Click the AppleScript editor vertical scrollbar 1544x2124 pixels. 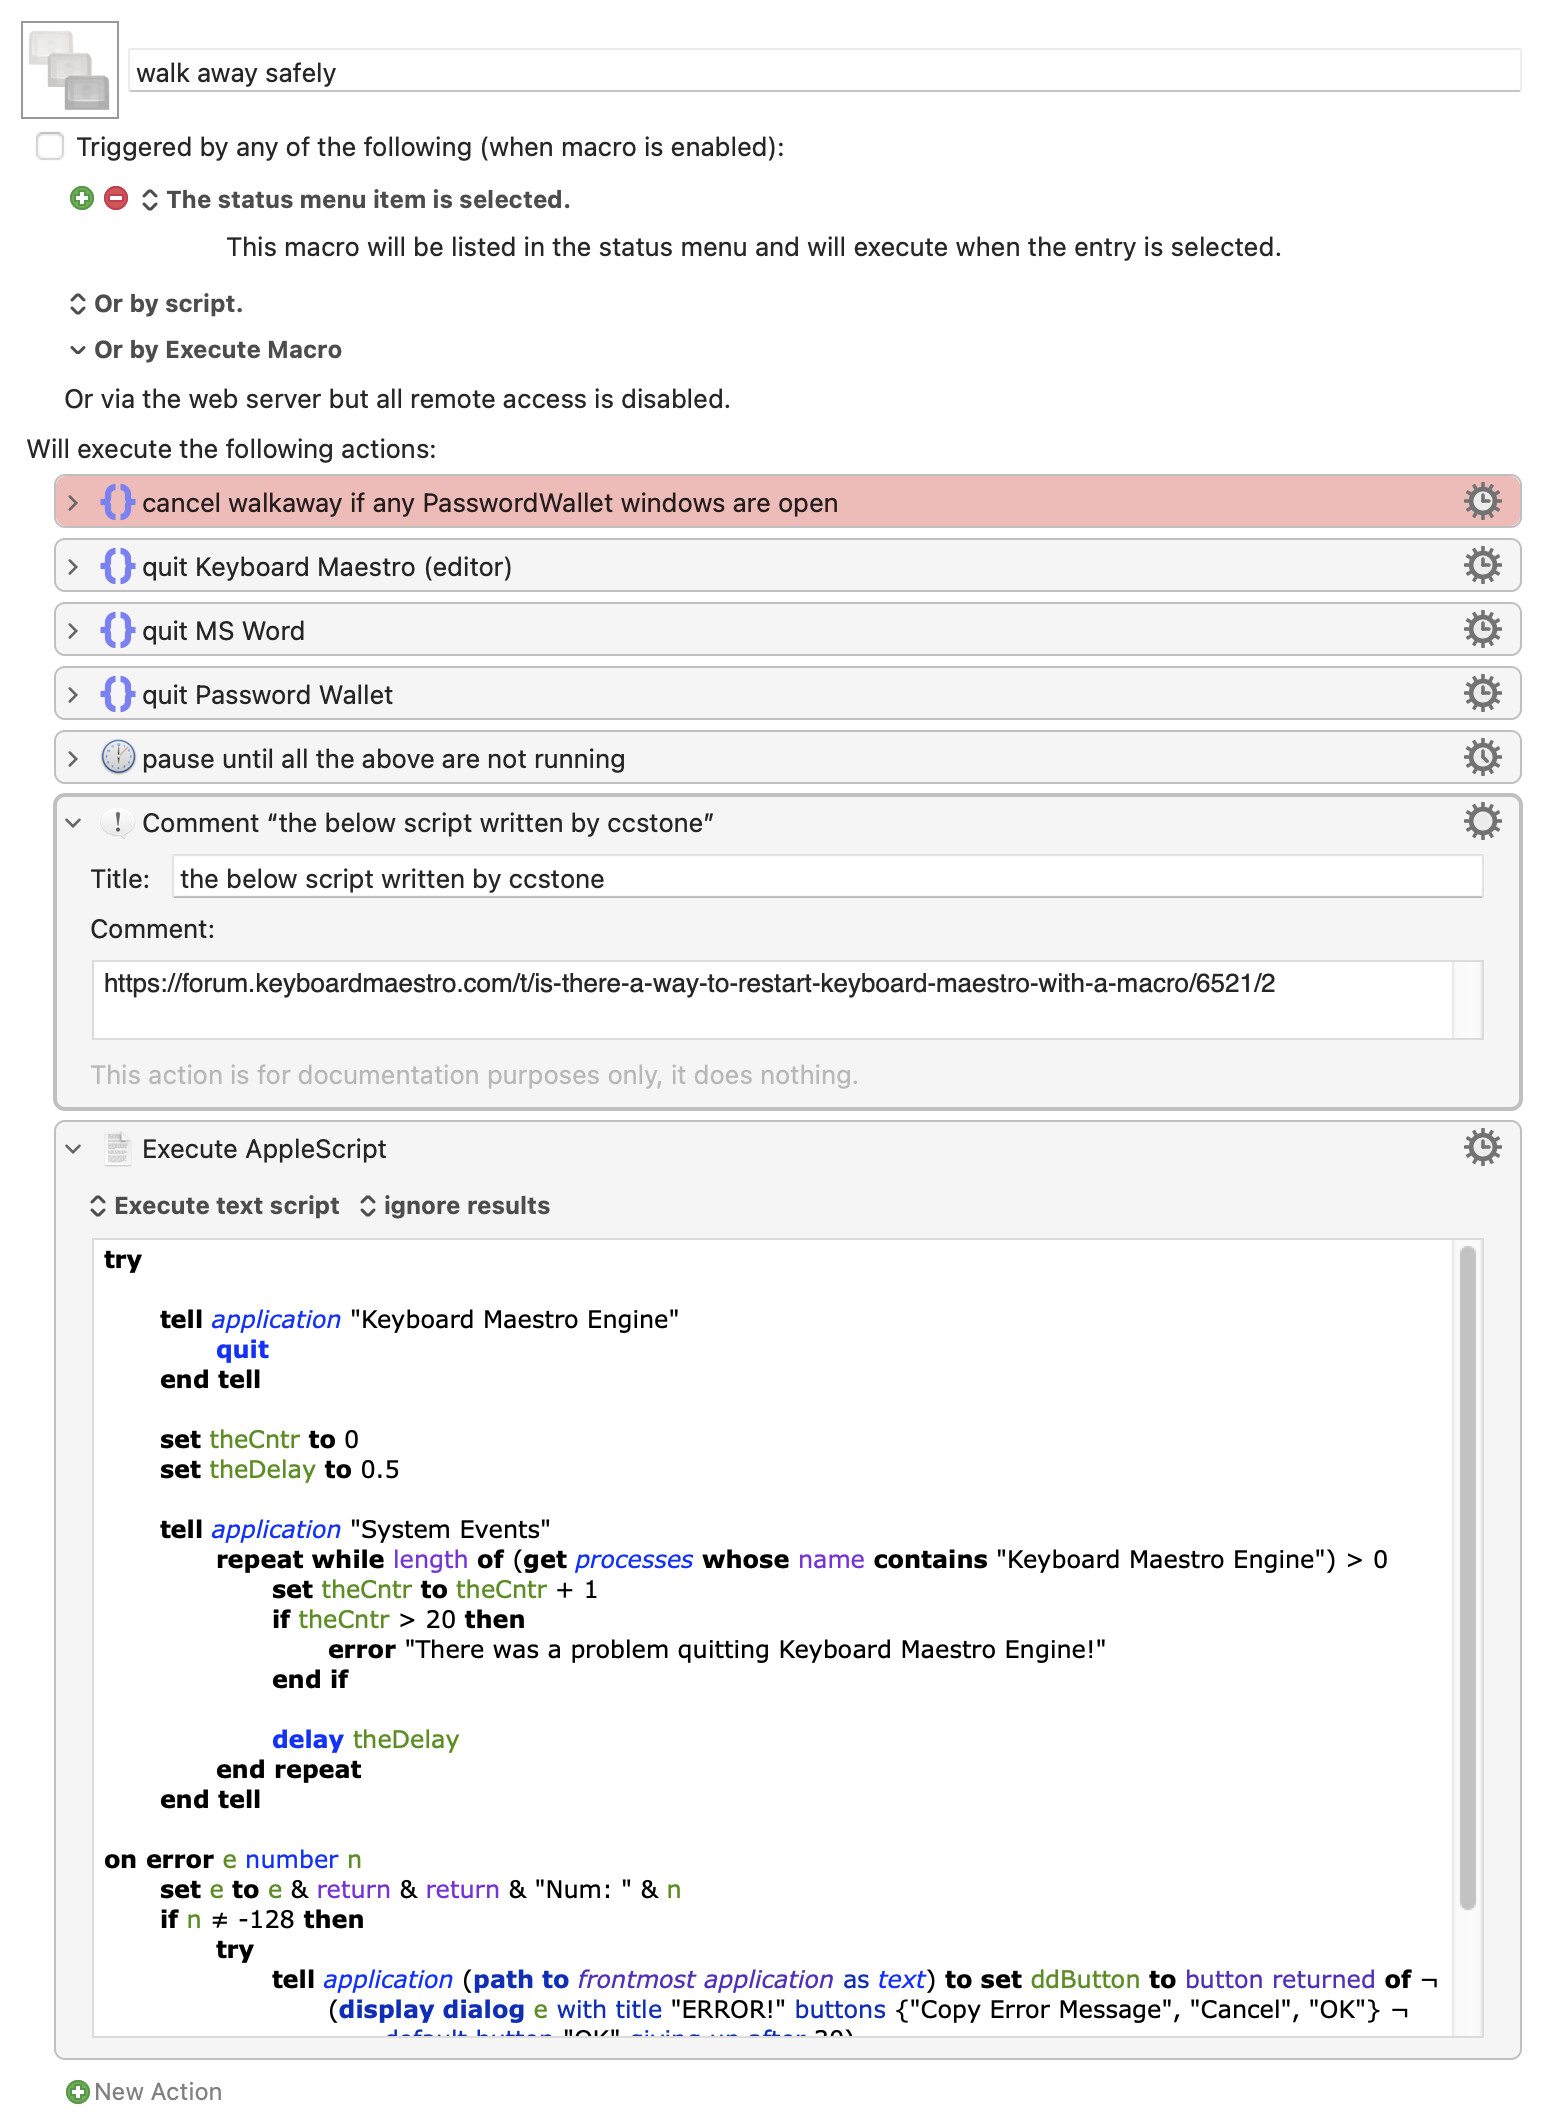point(1467,1576)
